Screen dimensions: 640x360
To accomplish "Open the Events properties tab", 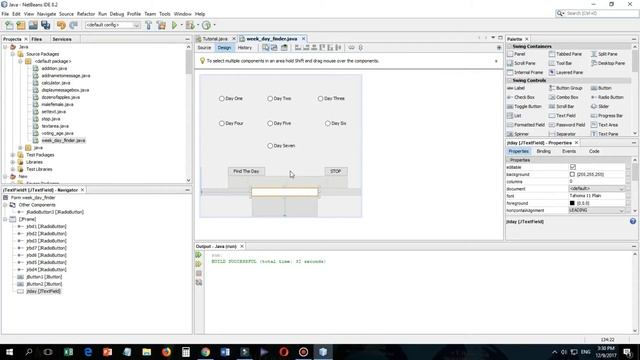I will click(x=569, y=151).
